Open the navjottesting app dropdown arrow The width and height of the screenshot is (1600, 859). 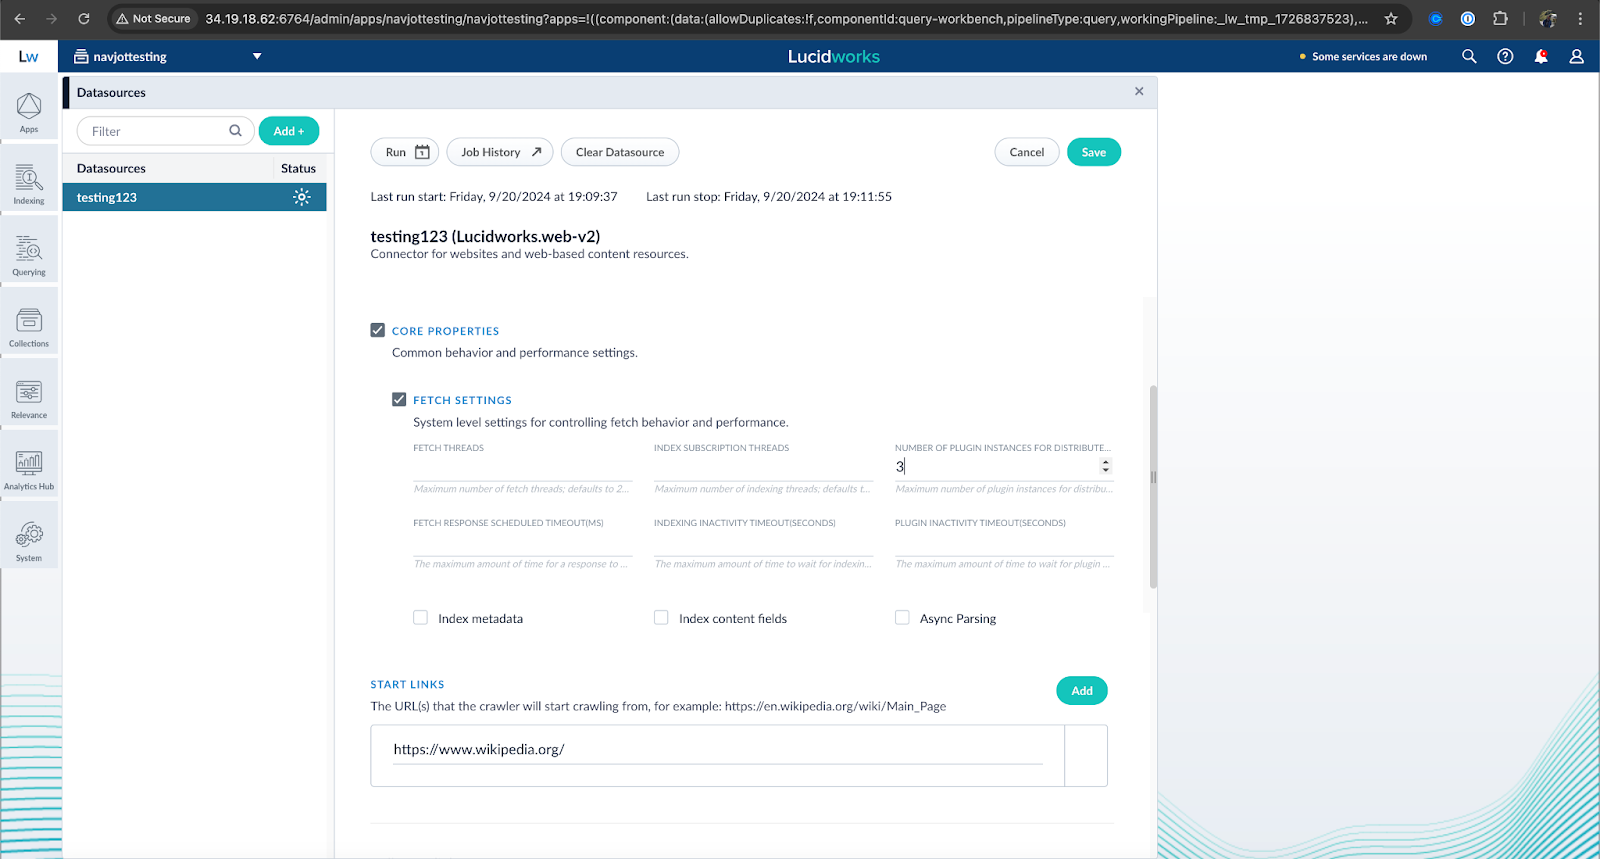(257, 56)
